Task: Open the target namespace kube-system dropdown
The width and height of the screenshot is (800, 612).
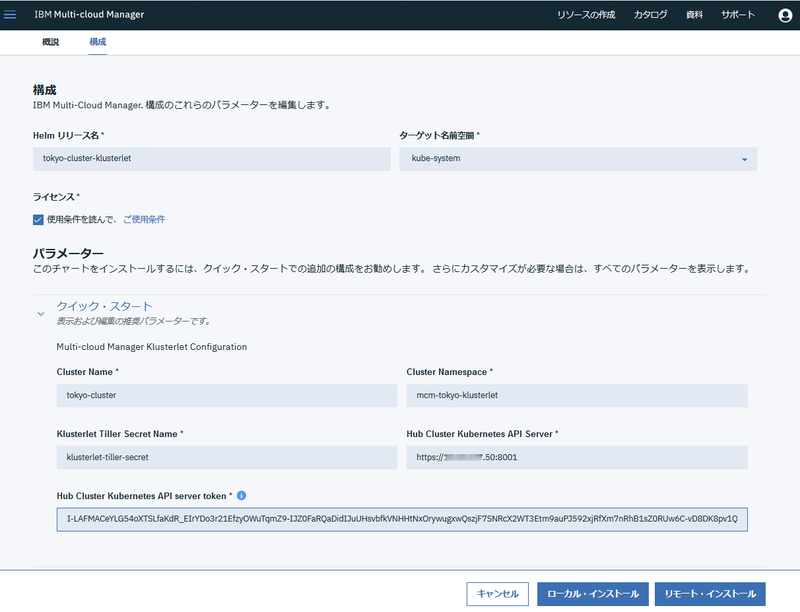Action: [x=578, y=159]
